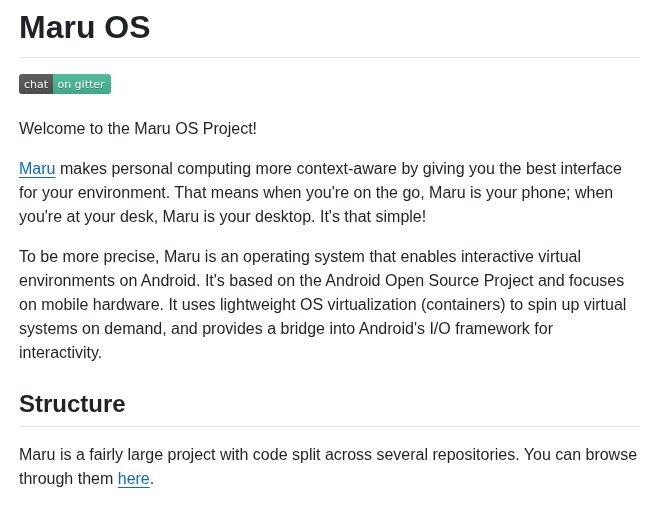Click the "Welcome to the Maru OS Project!" line
Screen dimensions: 657x506
point(138,128)
